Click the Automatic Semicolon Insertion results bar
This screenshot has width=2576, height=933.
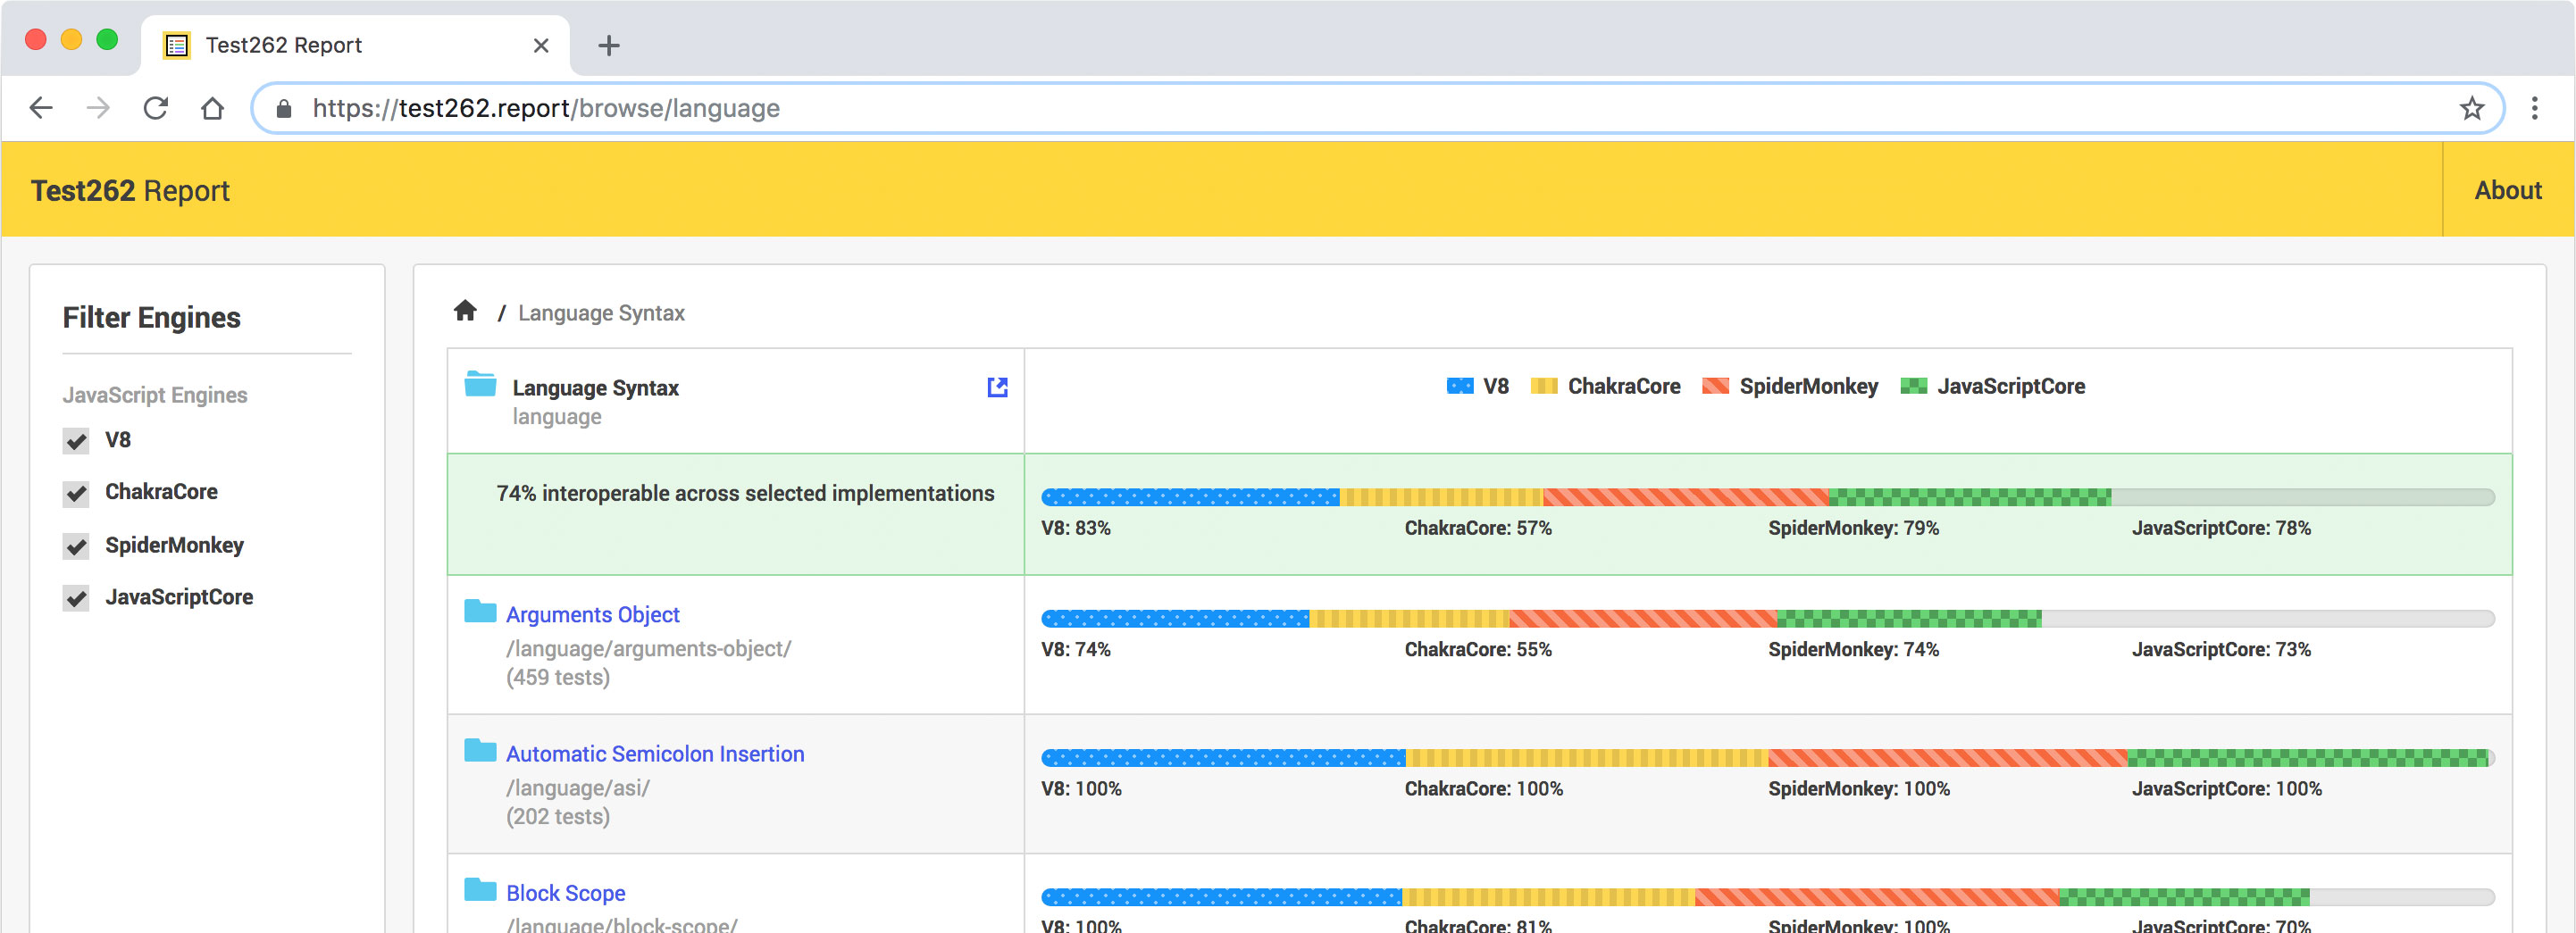pos(1767,758)
